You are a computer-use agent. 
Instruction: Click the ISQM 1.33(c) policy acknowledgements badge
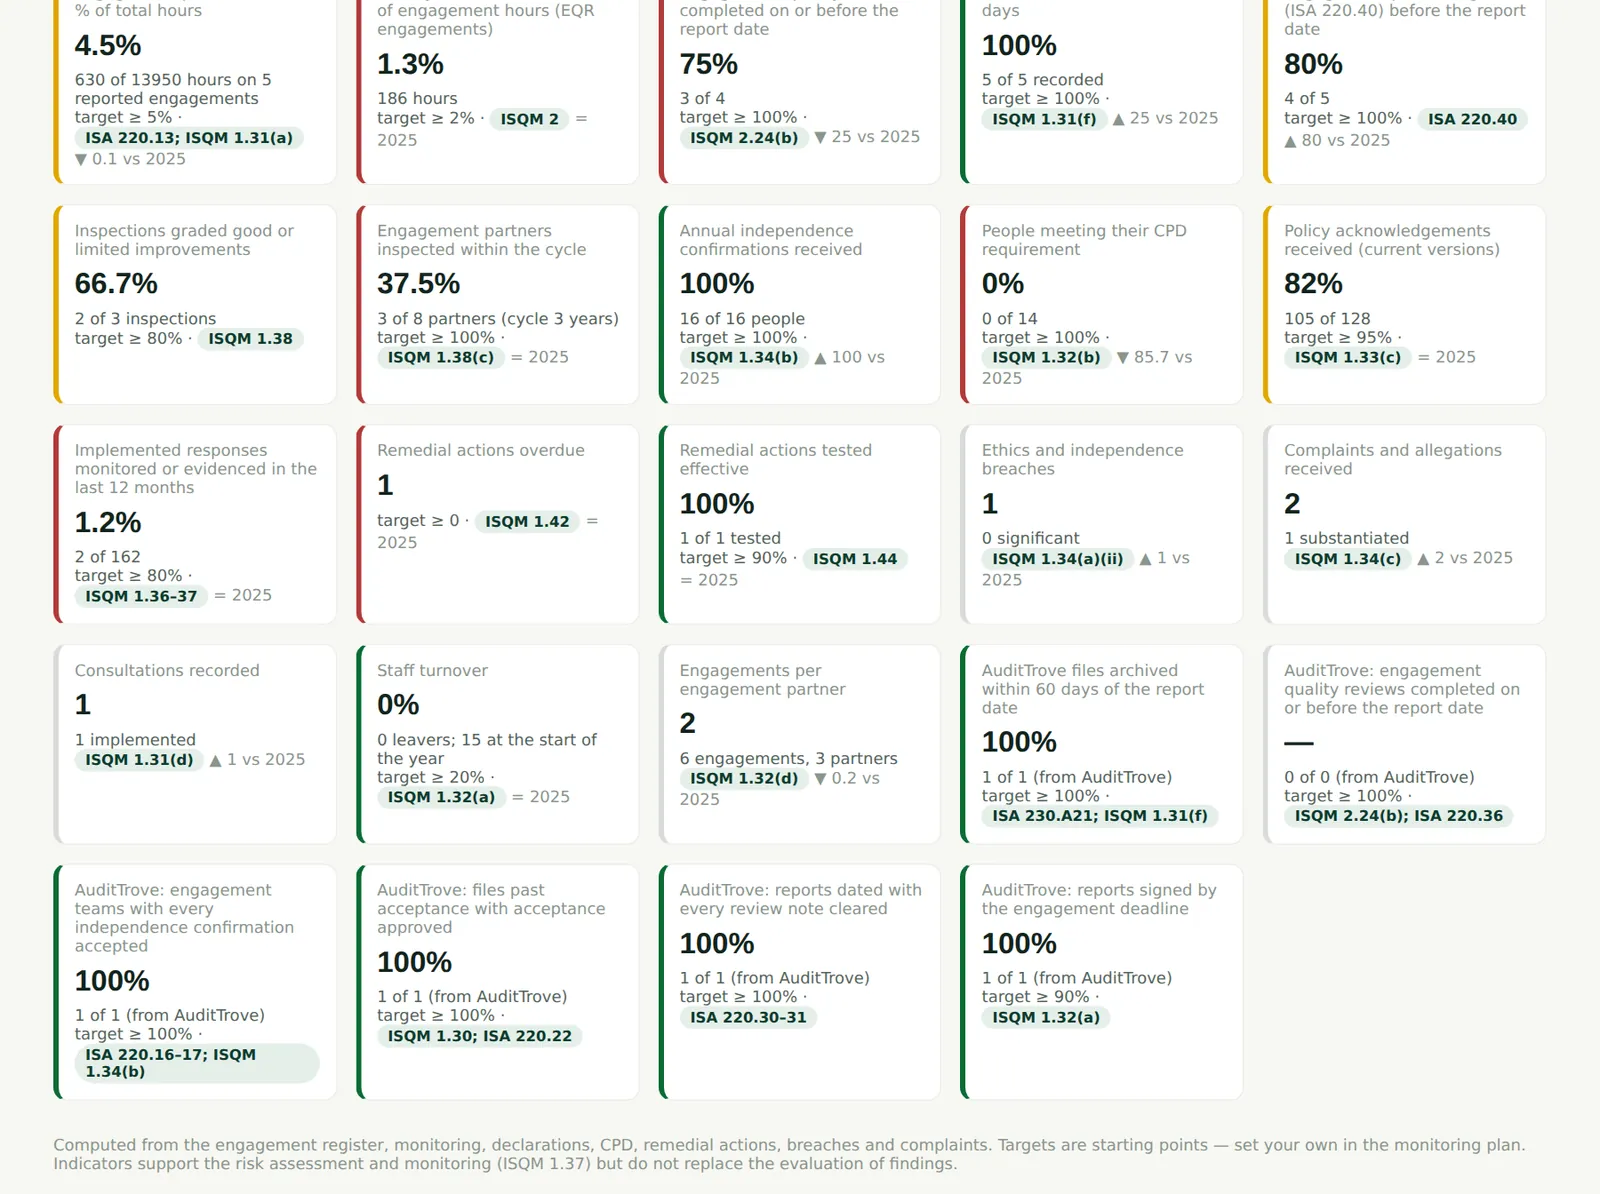click(x=1348, y=357)
